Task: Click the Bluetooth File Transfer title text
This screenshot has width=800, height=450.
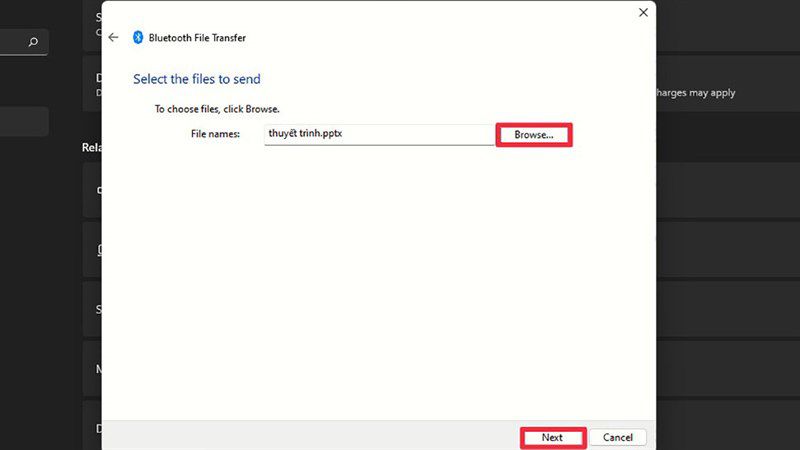Action: tap(197, 38)
